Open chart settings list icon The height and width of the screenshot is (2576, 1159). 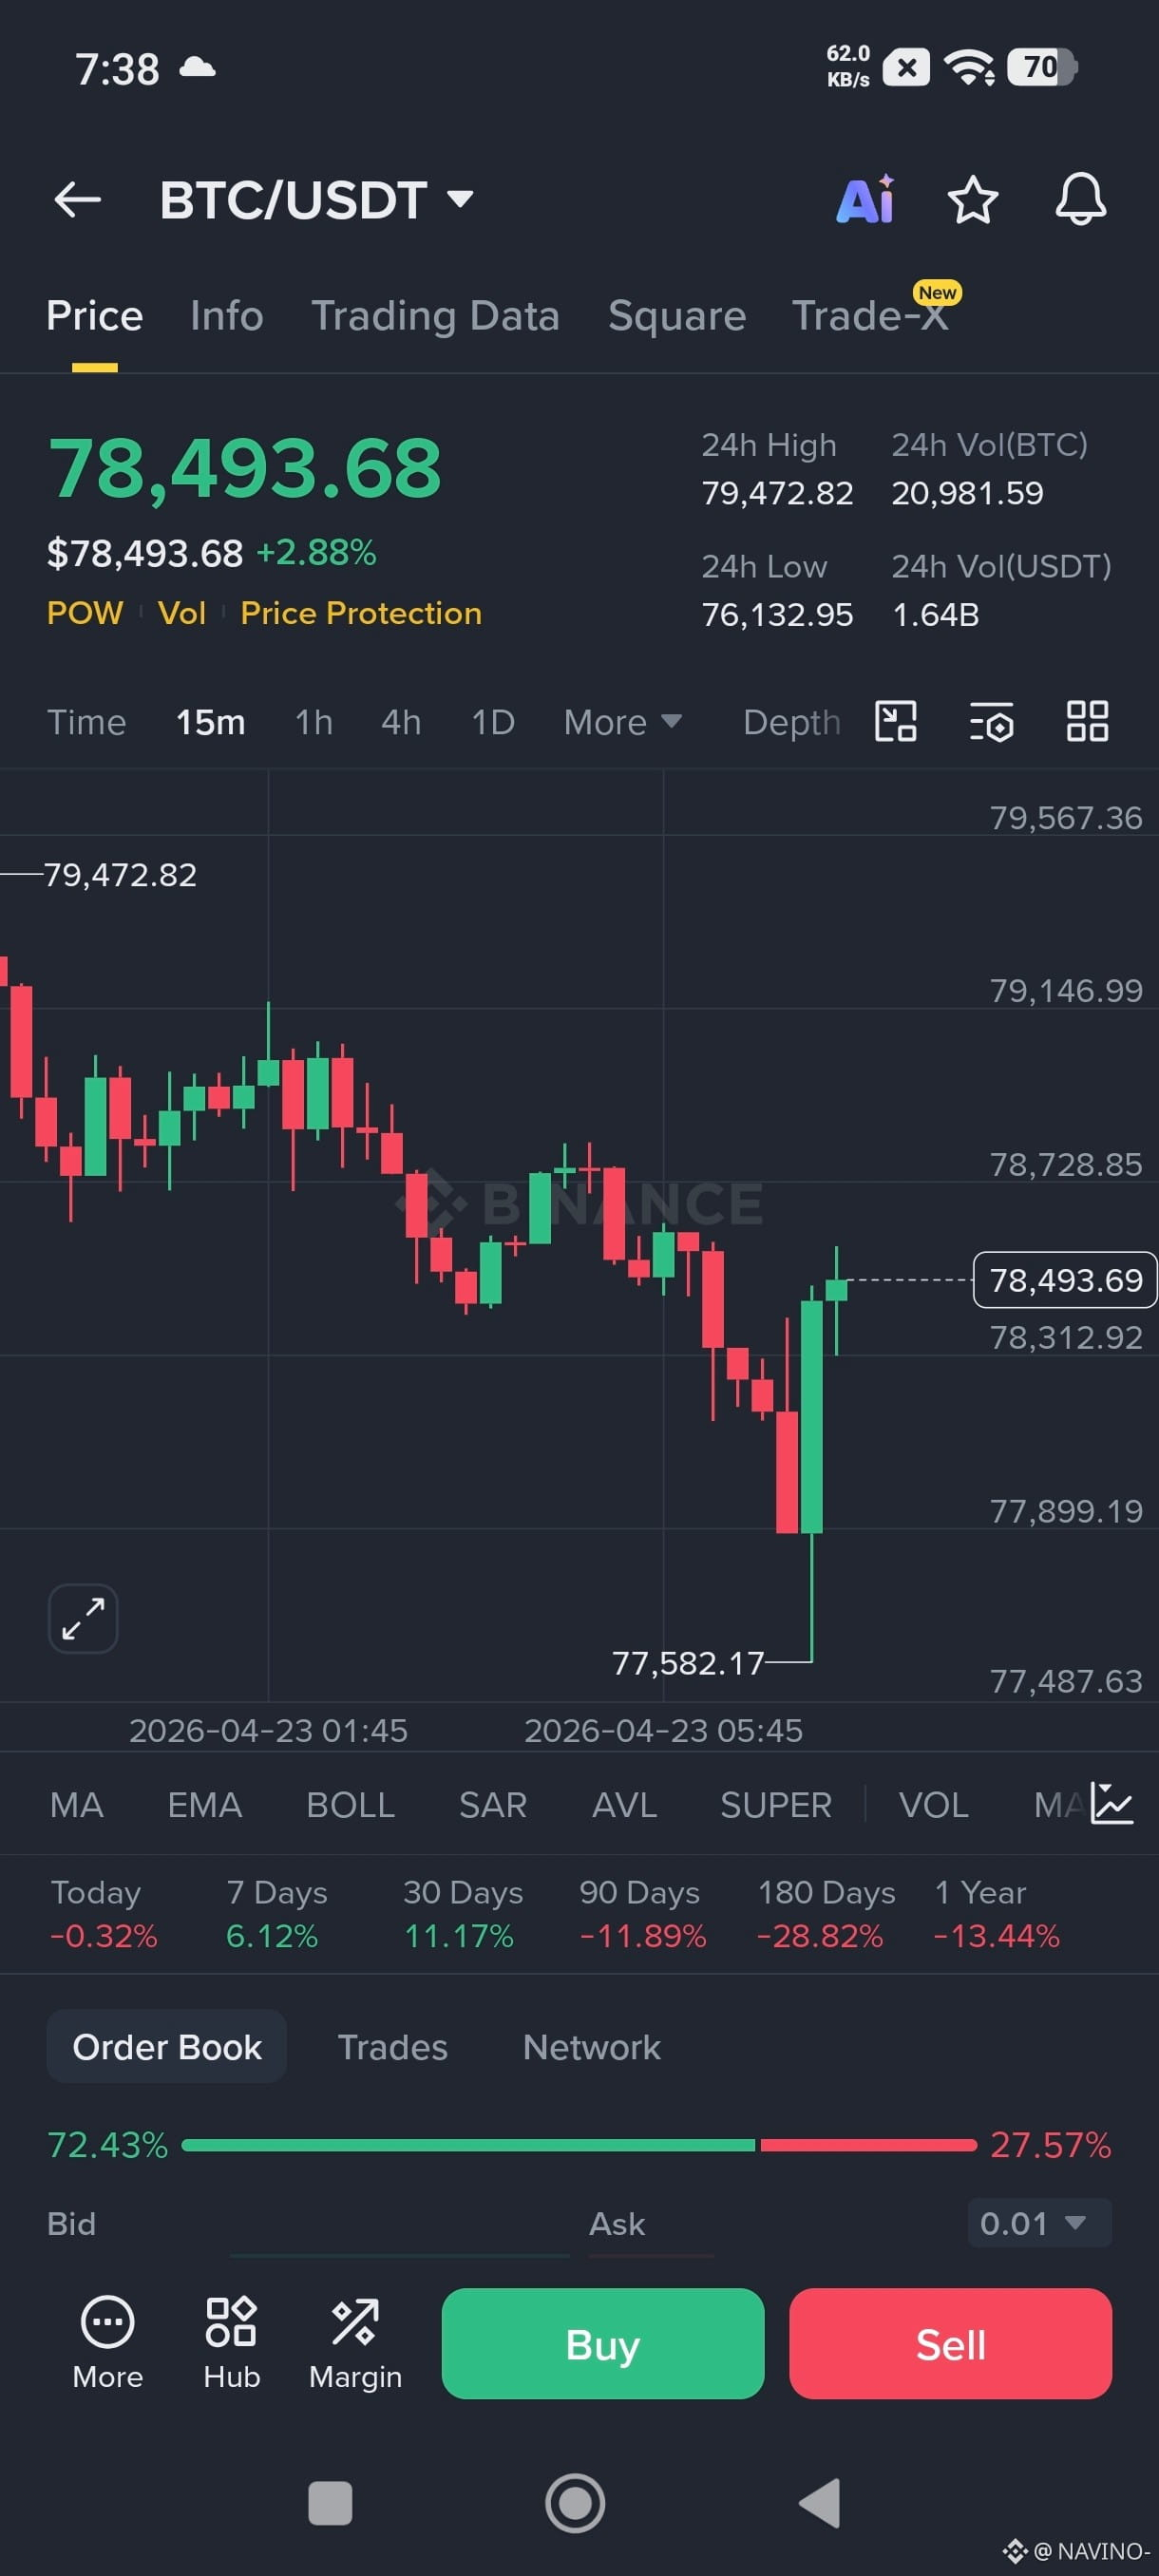(992, 721)
